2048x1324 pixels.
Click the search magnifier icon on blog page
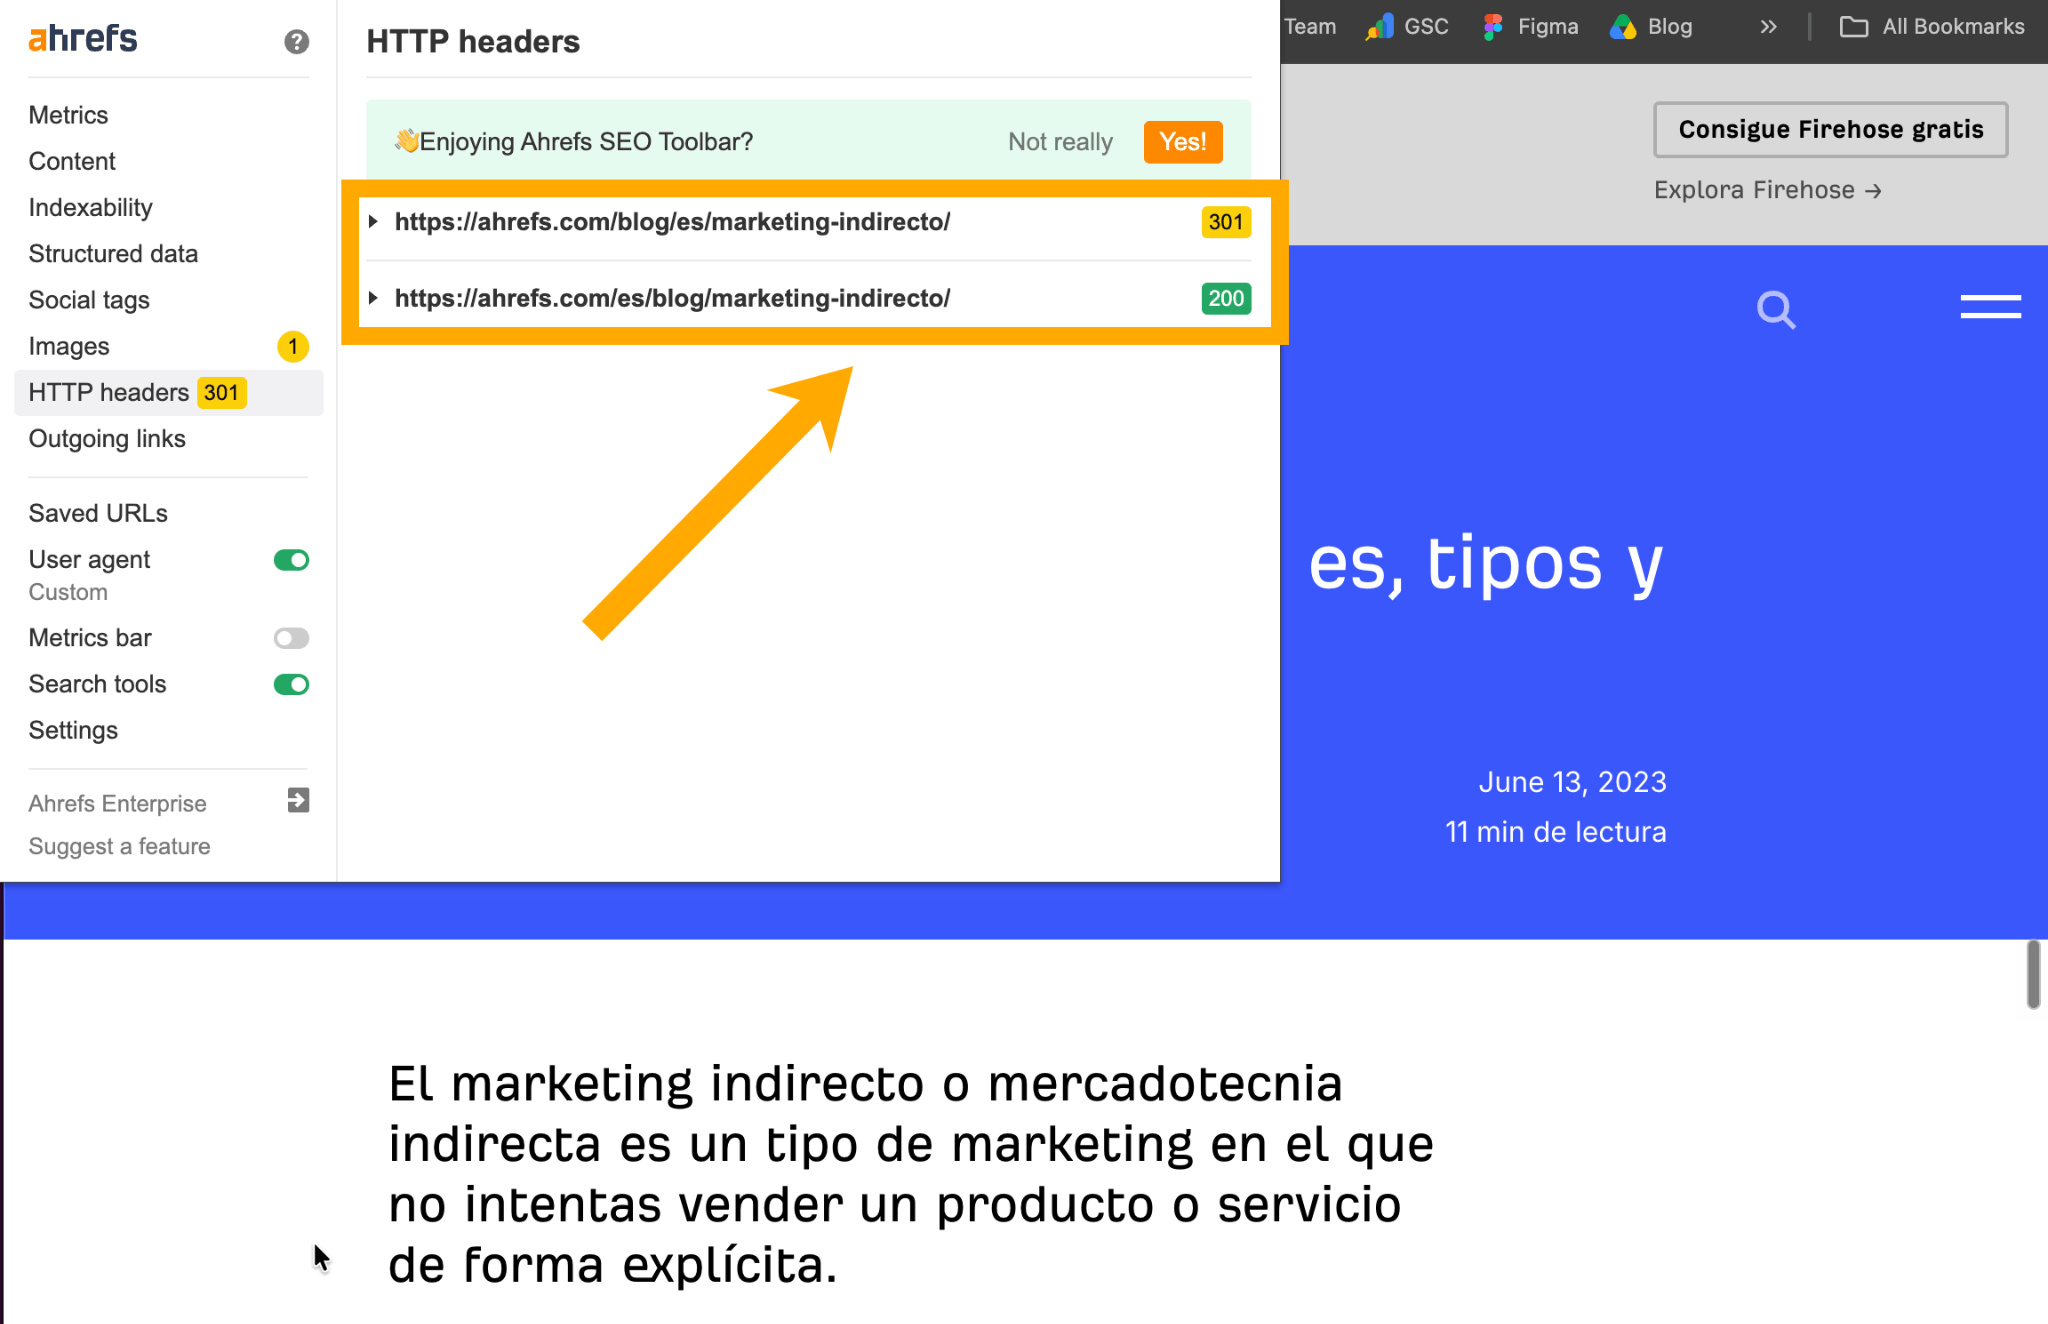(x=1776, y=309)
